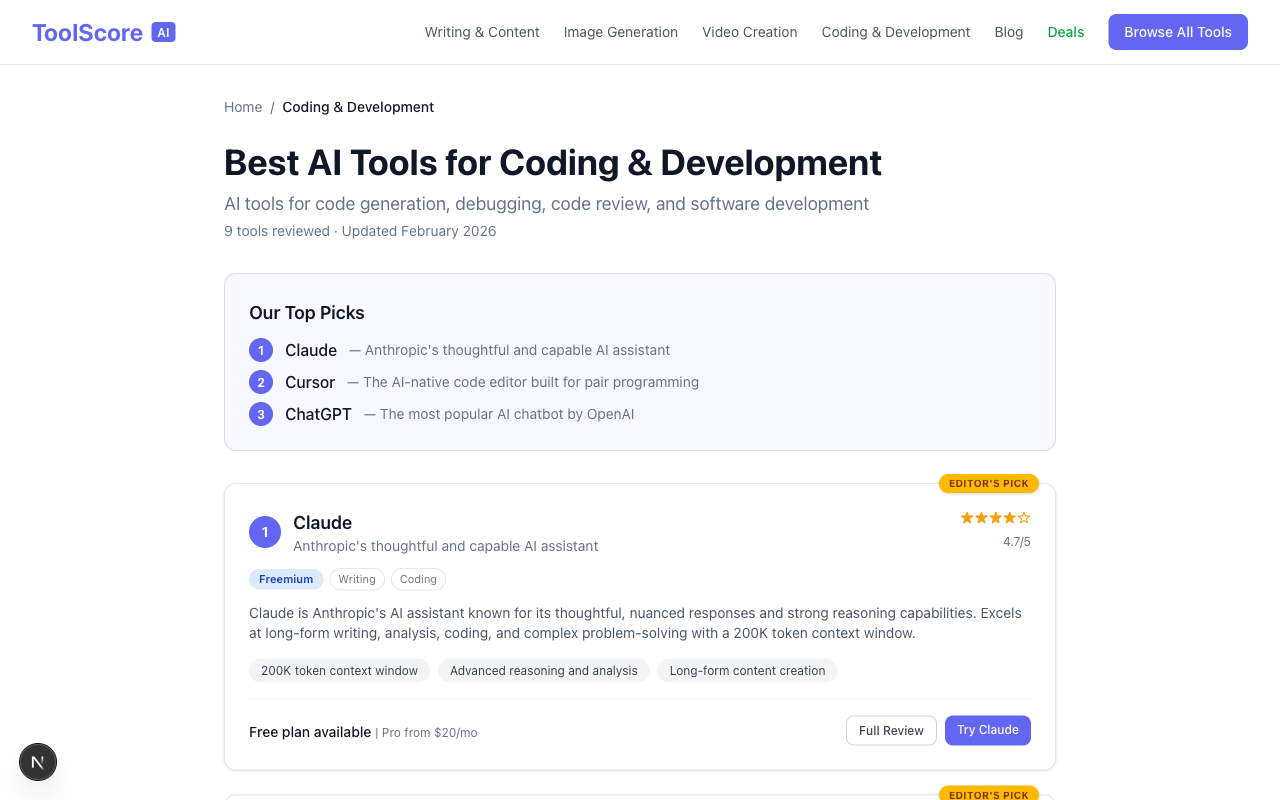This screenshot has height=800, width=1280.
Task: Click the Editor's Pick badge above Claude's rating
Action: click(988, 483)
